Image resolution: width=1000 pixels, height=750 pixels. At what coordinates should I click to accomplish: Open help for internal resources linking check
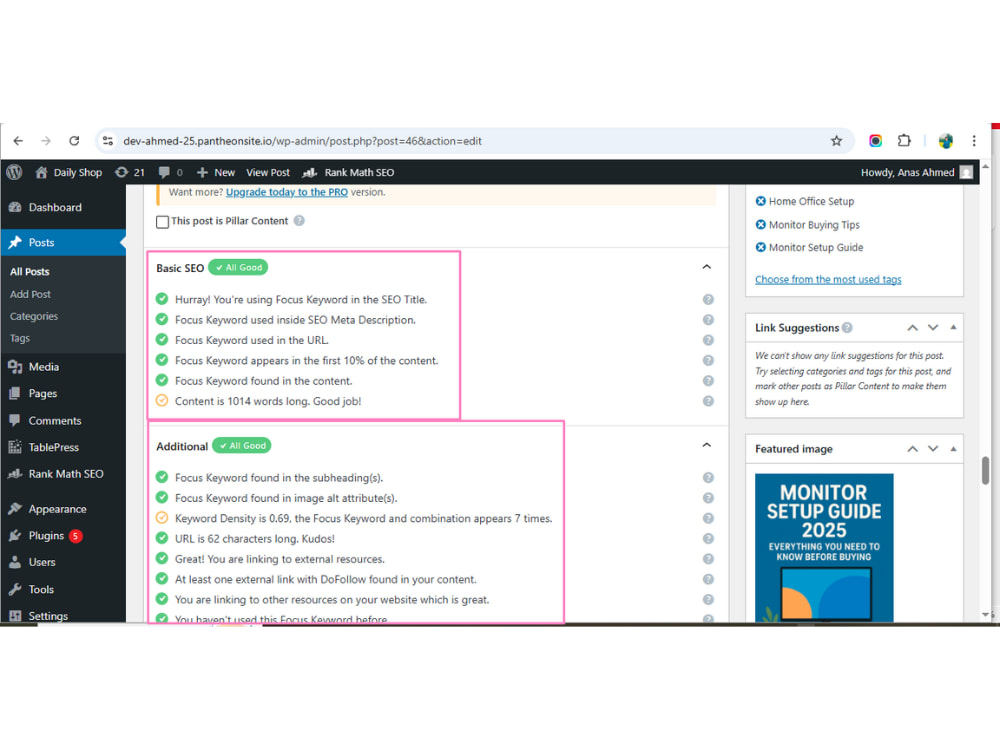[x=708, y=599]
